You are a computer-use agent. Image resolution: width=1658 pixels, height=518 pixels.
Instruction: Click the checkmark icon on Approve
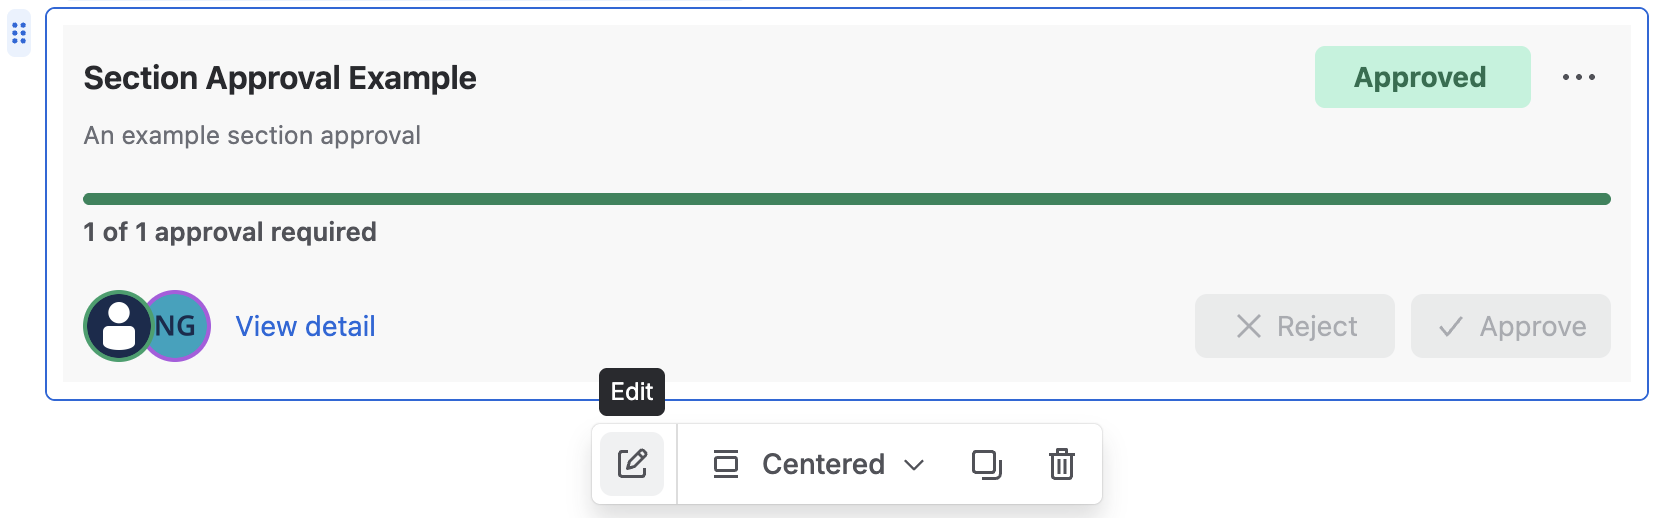[1450, 326]
